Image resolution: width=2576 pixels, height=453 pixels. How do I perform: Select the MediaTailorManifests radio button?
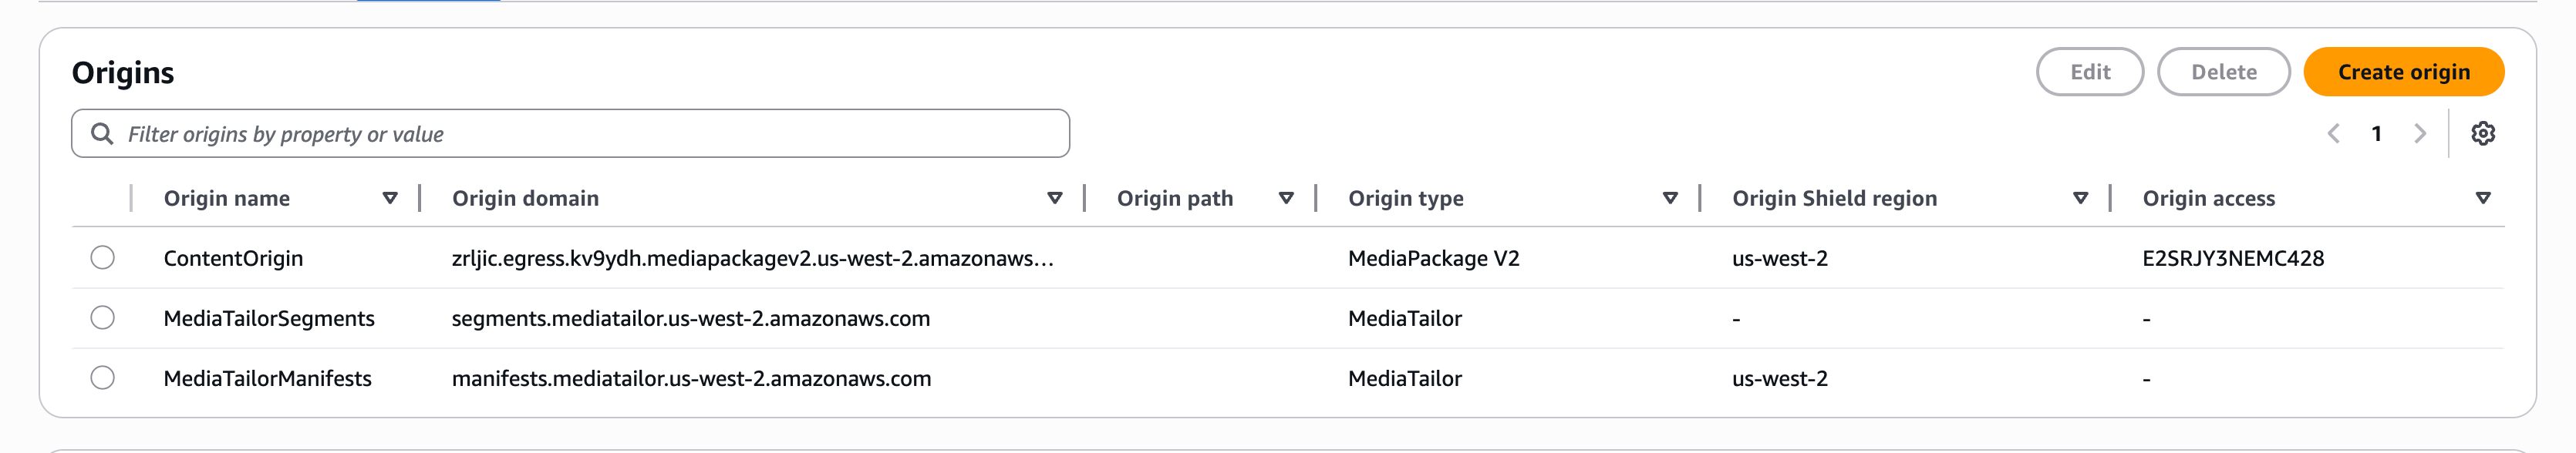(103, 378)
